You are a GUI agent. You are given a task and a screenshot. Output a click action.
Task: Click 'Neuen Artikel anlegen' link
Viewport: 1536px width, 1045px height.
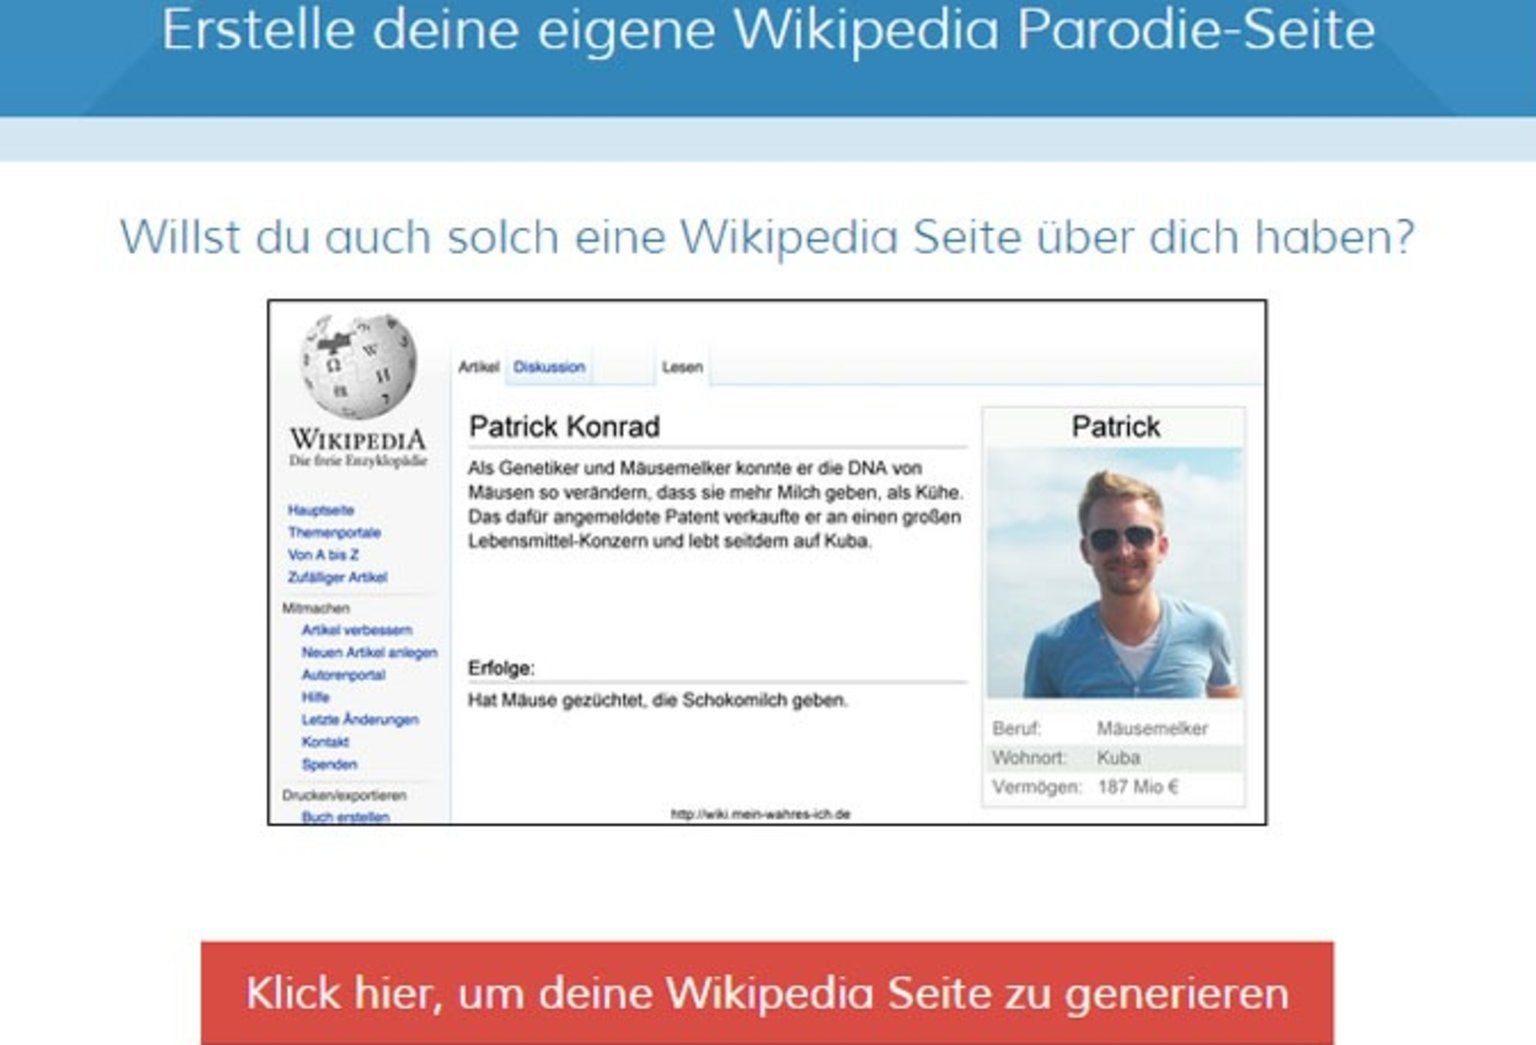click(369, 652)
